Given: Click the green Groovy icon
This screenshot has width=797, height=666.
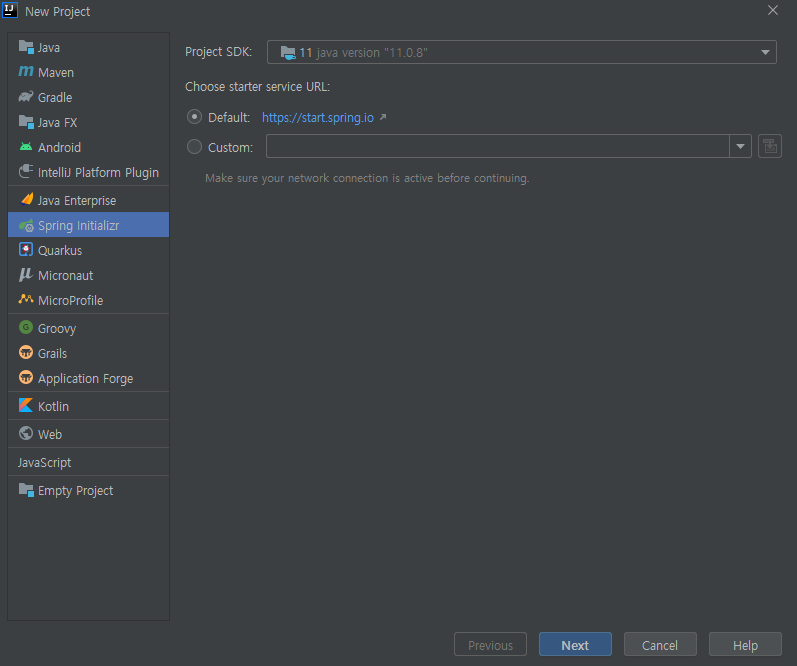Looking at the screenshot, I should (x=26, y=327).
